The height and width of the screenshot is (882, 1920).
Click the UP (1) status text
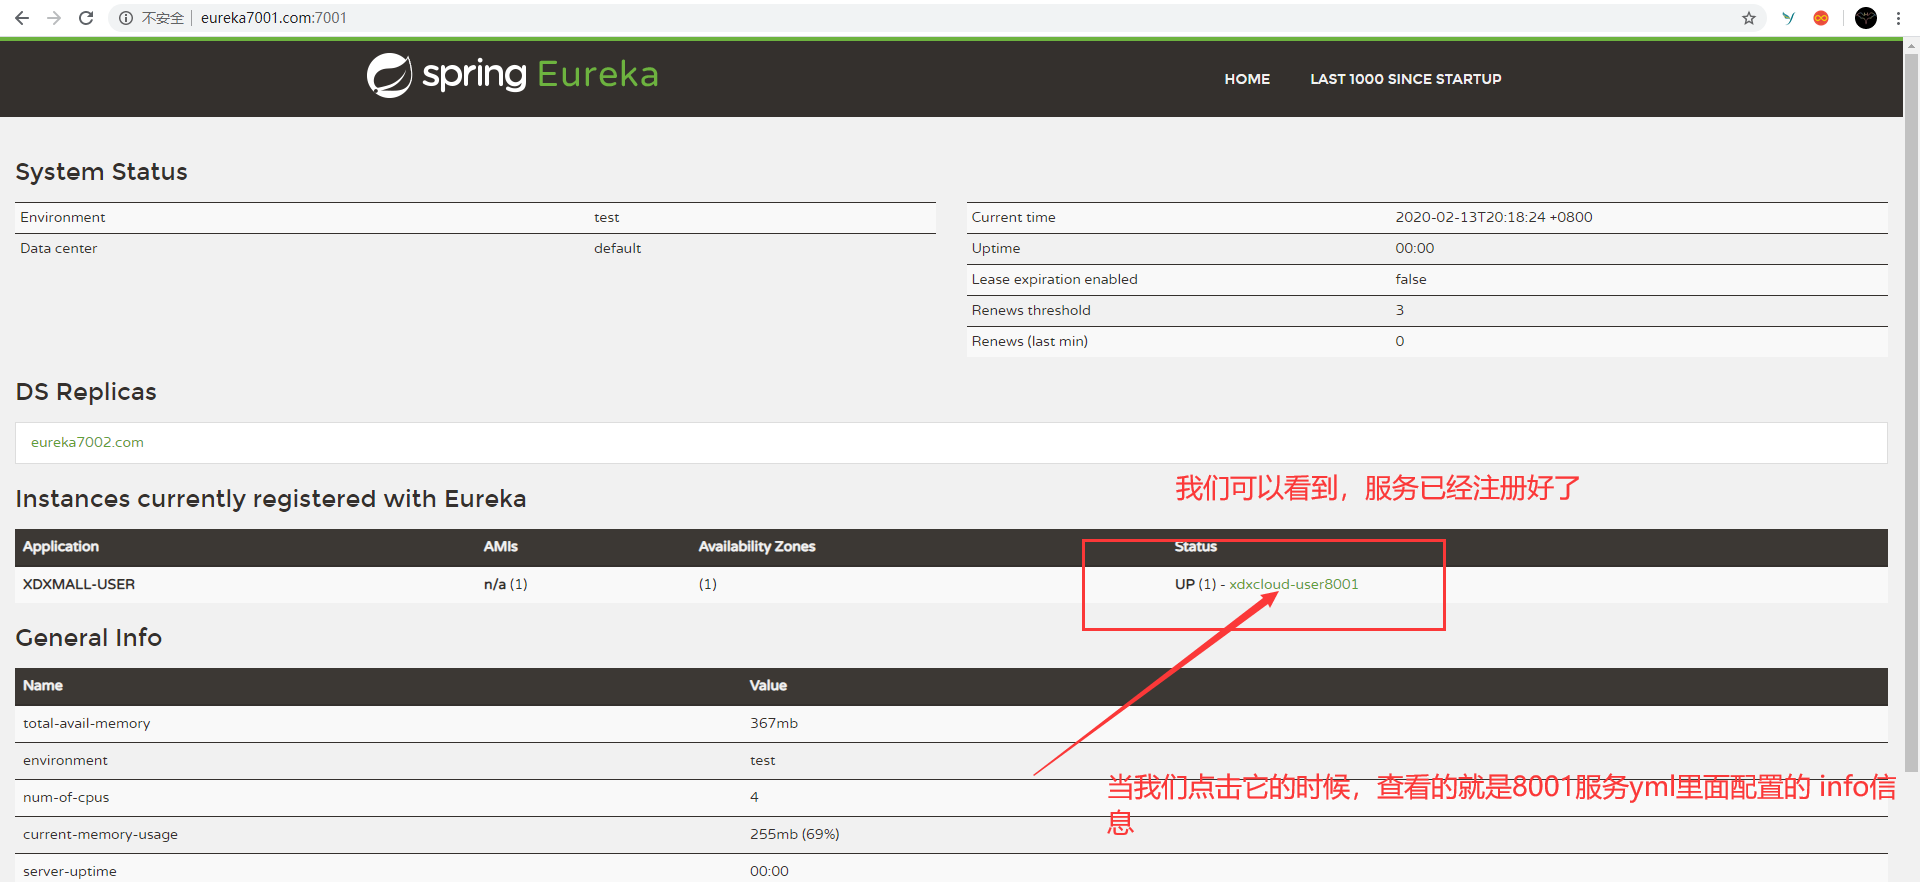coord(1195,584)
